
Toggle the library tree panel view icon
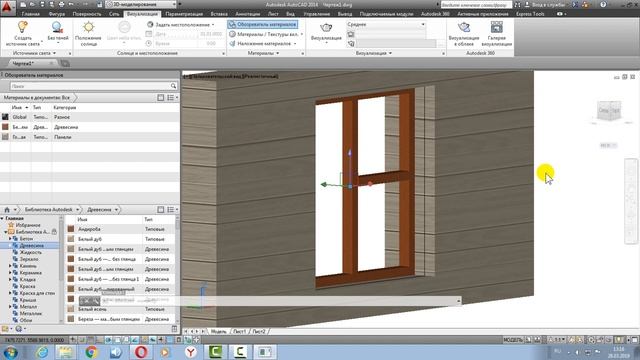(x=160, y=210)
